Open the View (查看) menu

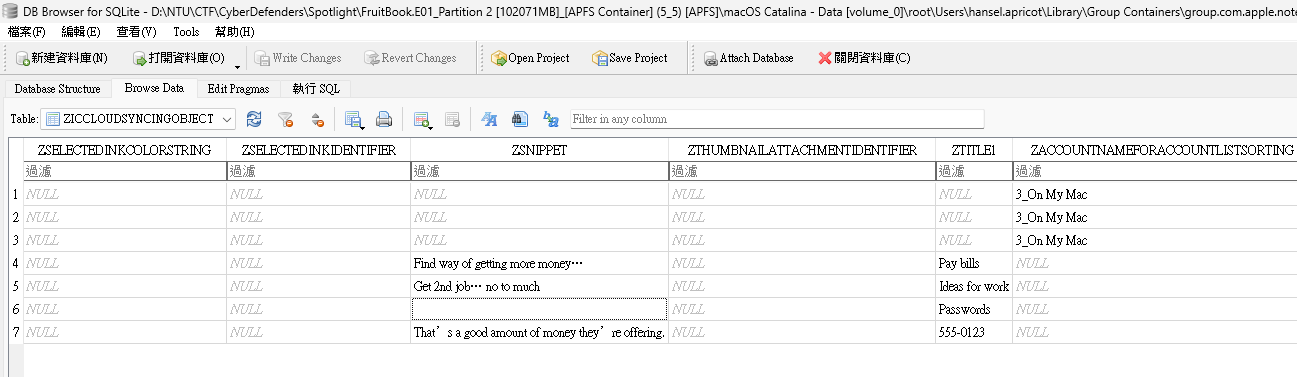pyautogui.click(x=136, y=31)
